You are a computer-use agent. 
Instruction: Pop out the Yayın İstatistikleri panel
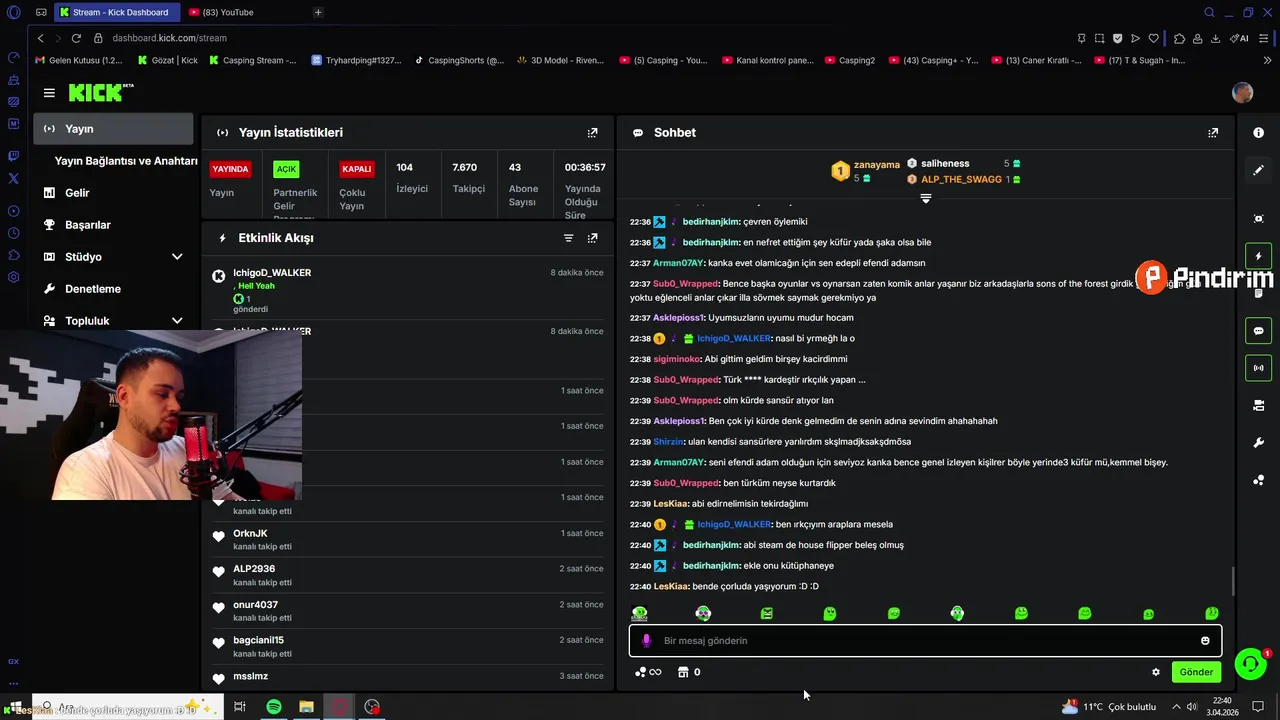(x=592, y=132)
